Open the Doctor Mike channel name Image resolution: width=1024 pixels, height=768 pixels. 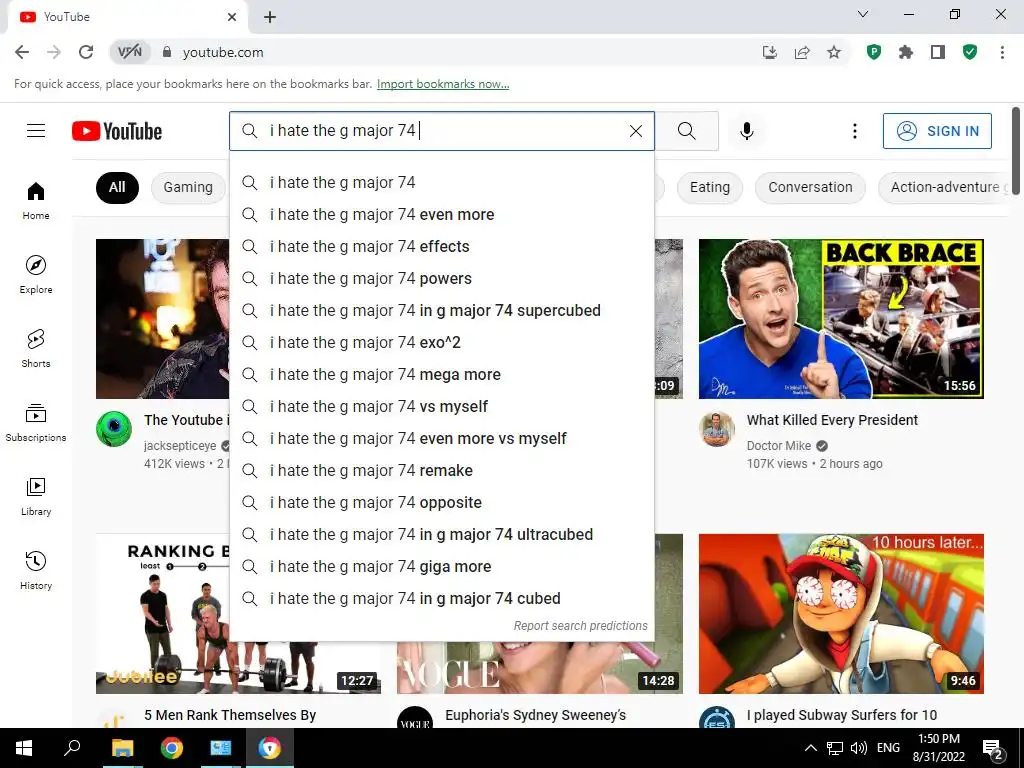point(779,445)
